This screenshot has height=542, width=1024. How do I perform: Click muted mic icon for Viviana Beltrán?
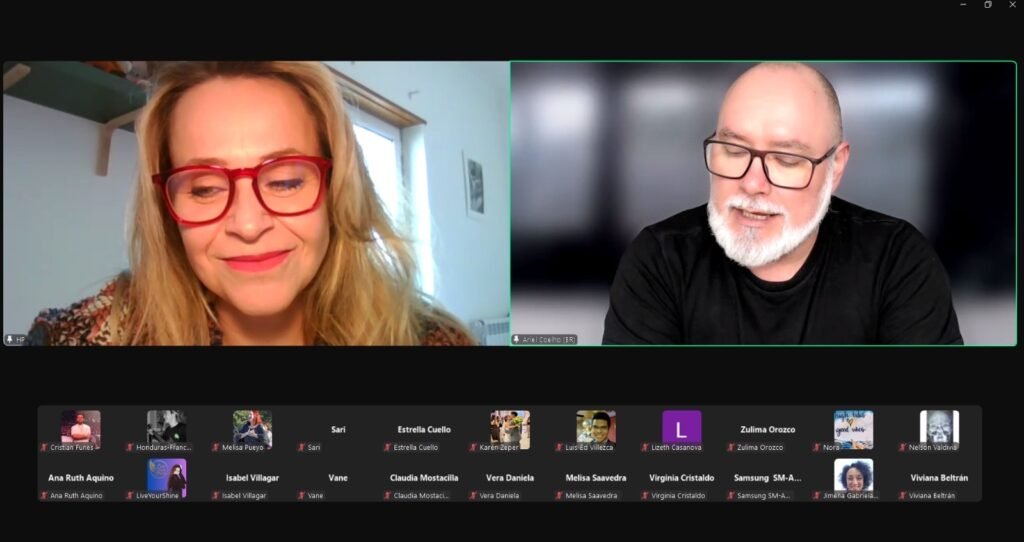pos(903,496)
